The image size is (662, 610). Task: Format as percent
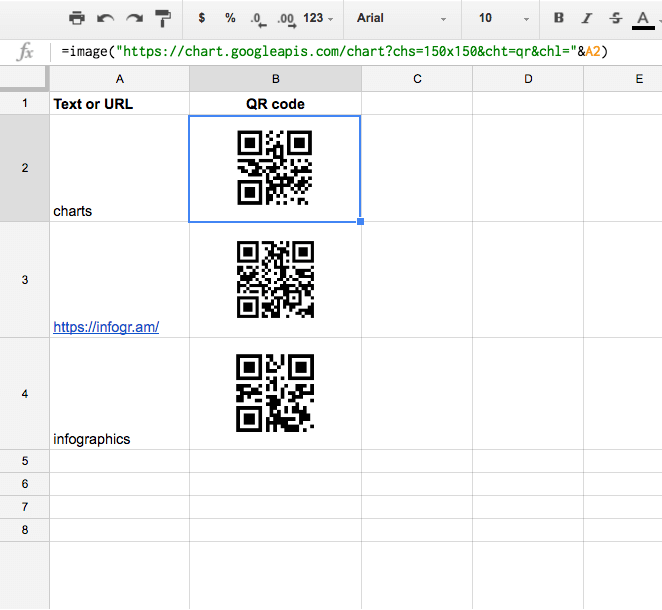pos(230,18)
